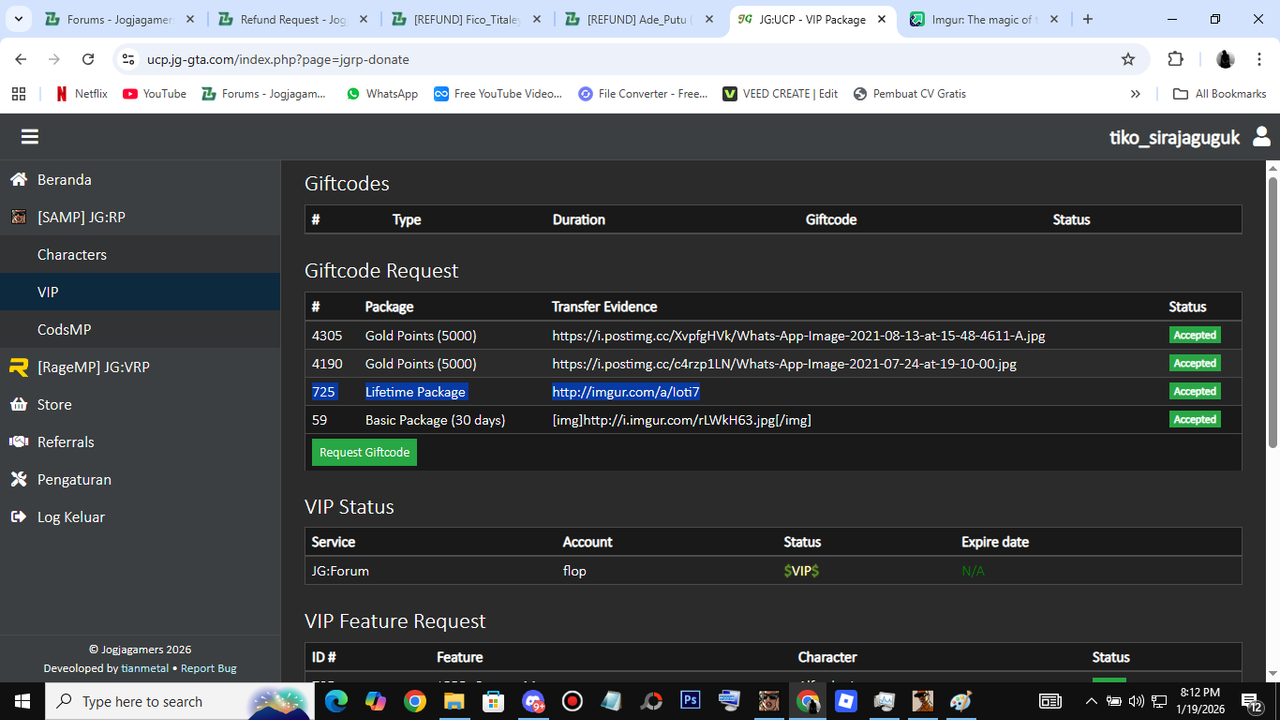This screenshot has width=1280, height=720.
Task: Bookmark this page with star icon
Action: (x=1128, y=59)
